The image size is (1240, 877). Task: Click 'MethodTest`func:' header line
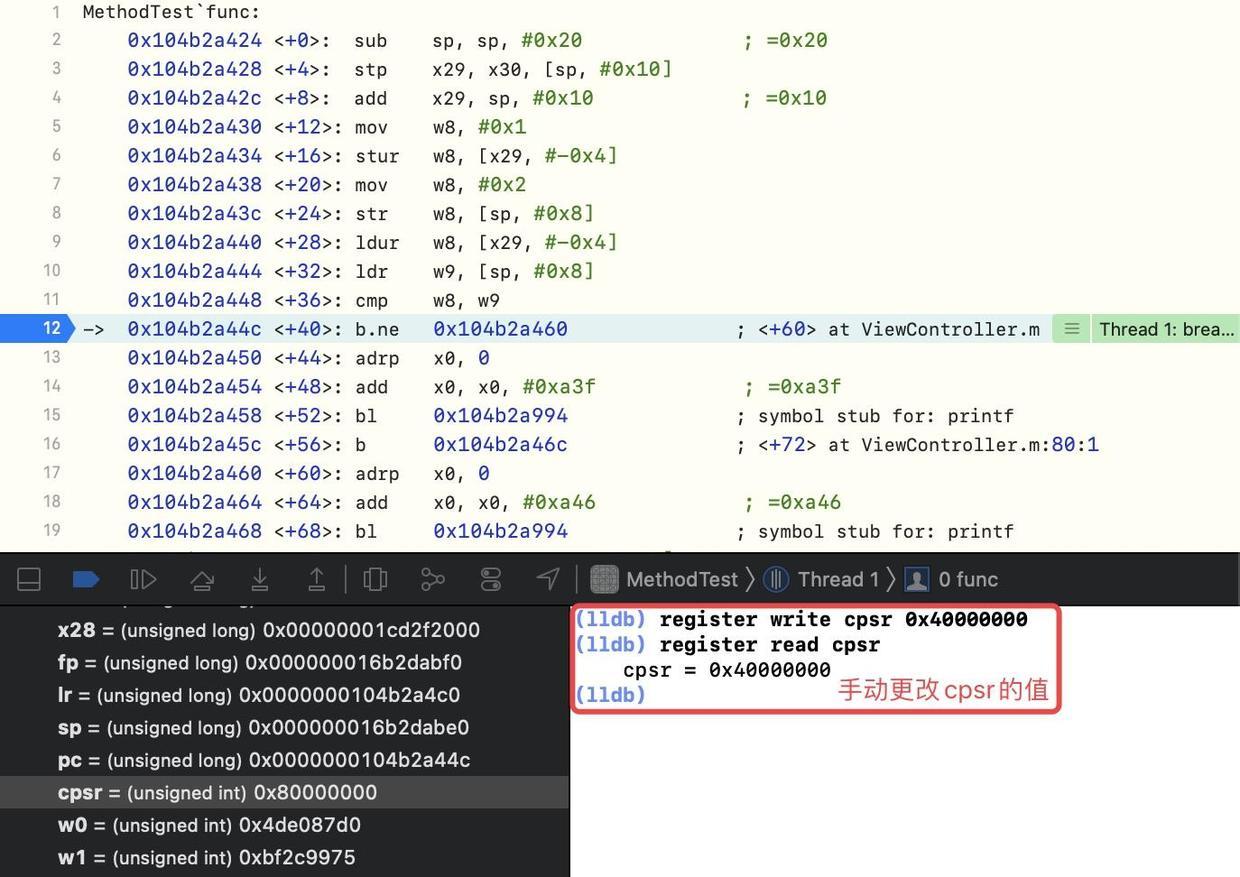point(171,12)
